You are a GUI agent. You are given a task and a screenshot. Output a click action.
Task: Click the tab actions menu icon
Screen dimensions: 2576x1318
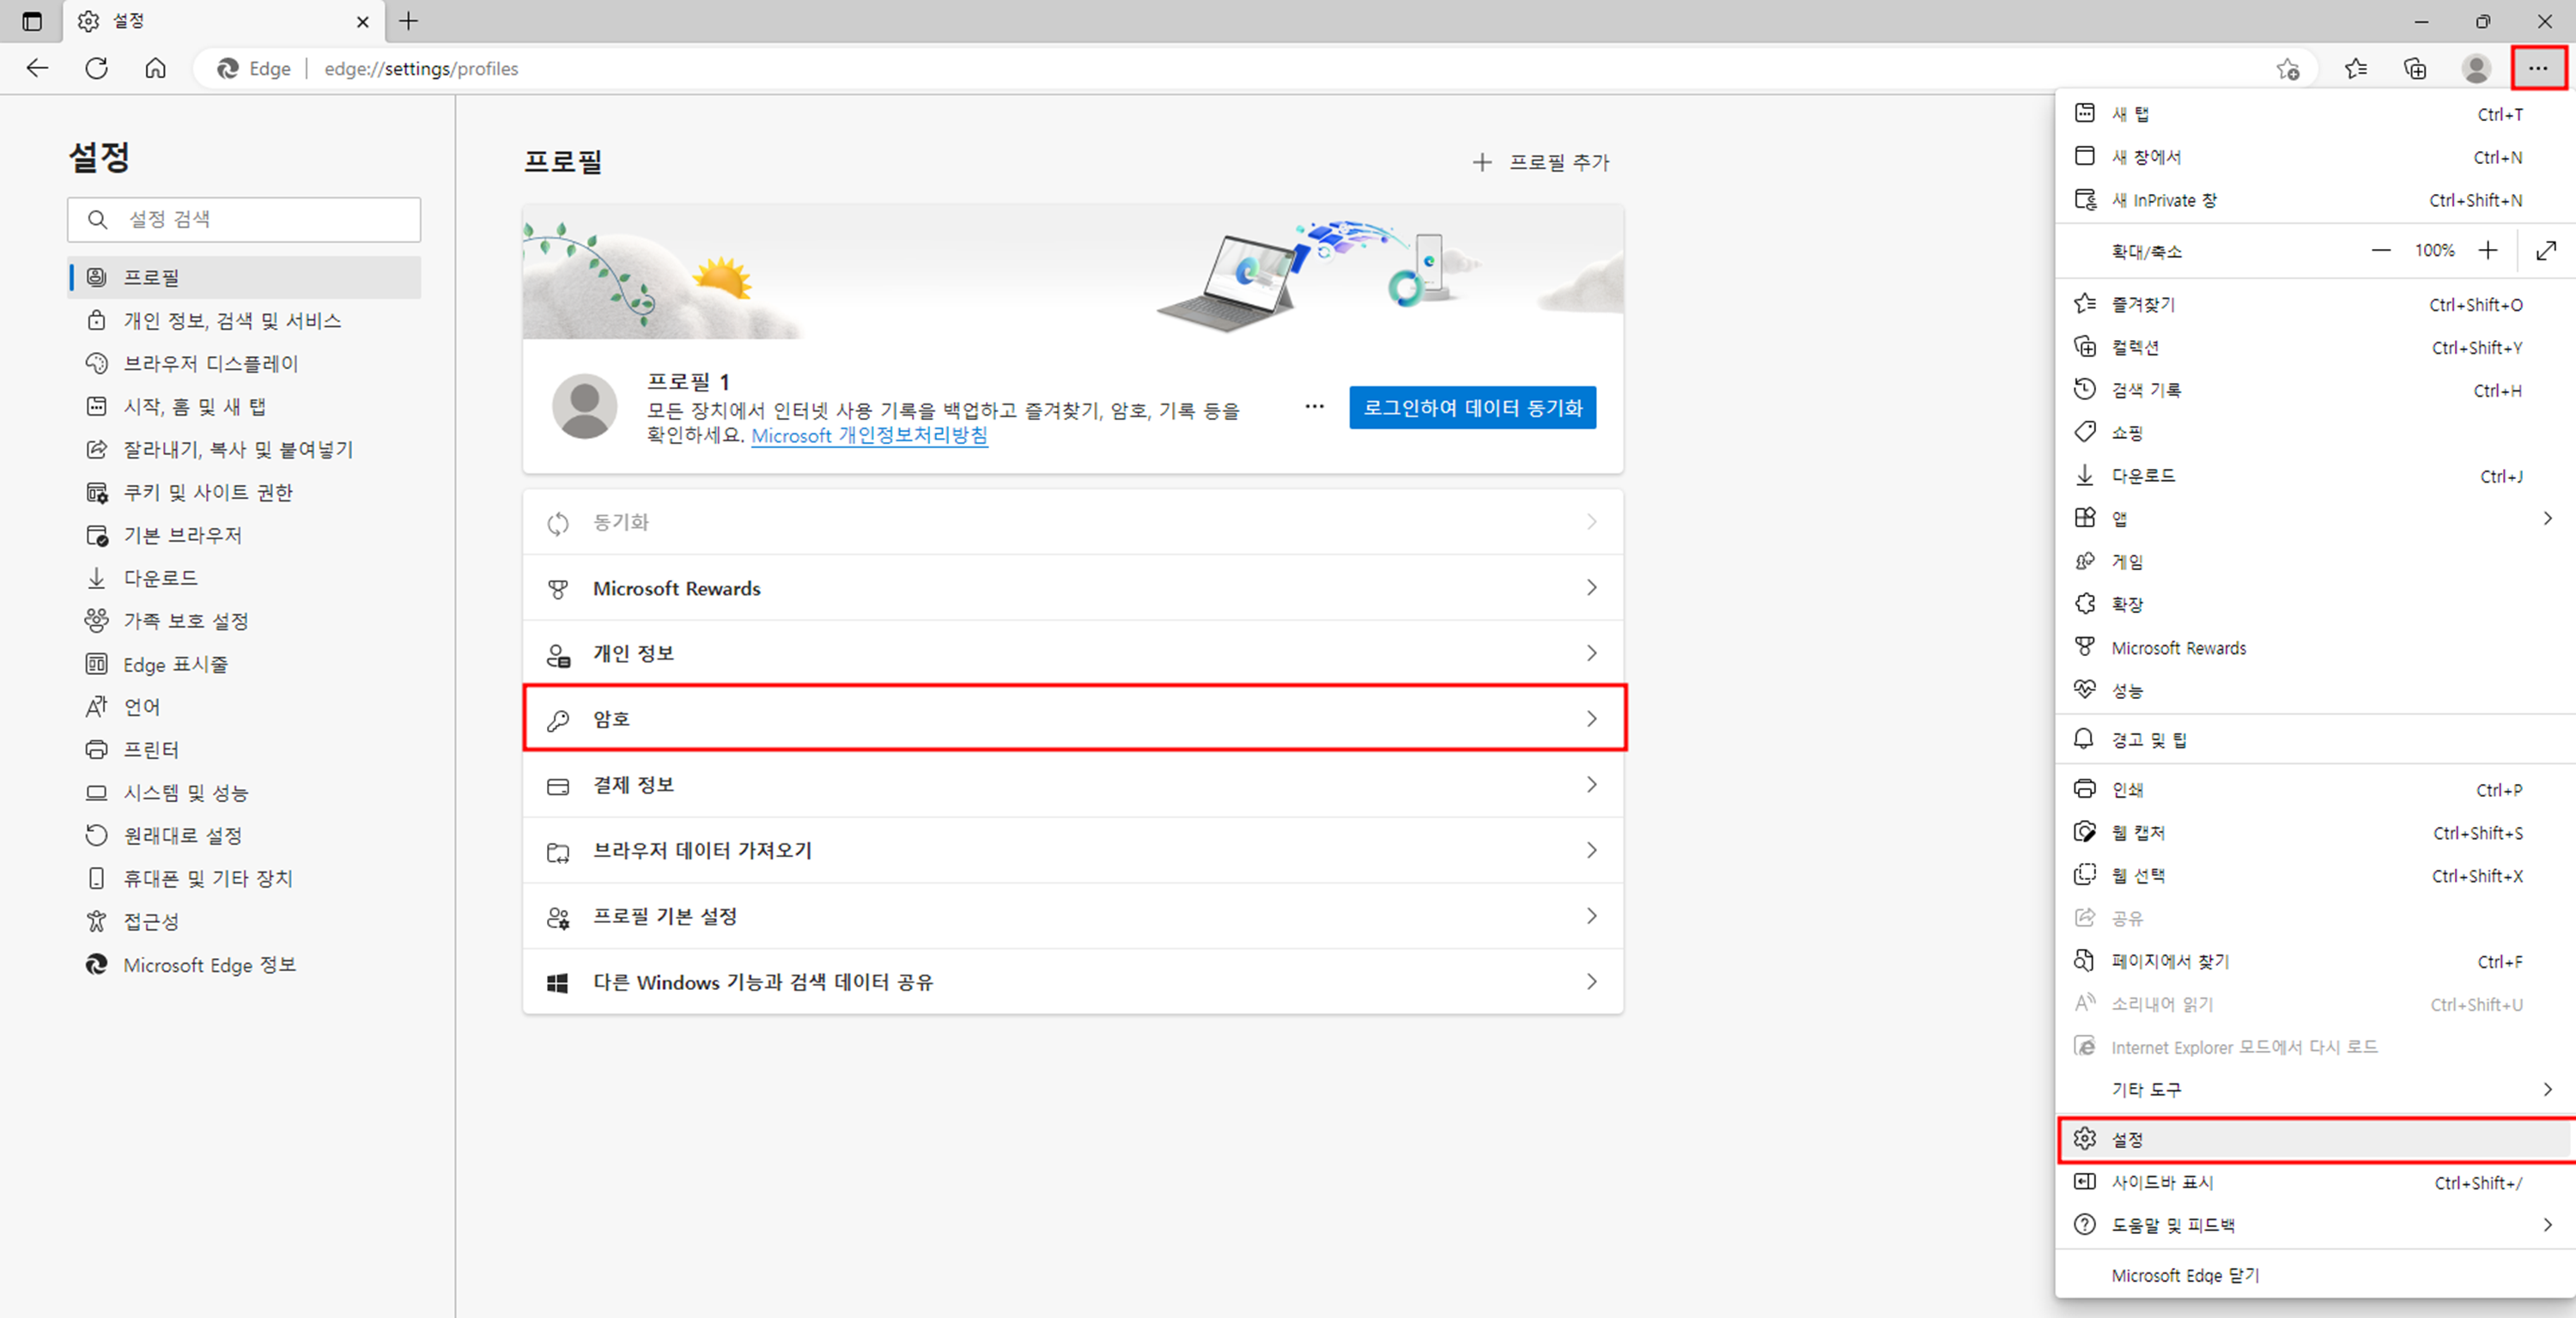(x=32, y=21)
